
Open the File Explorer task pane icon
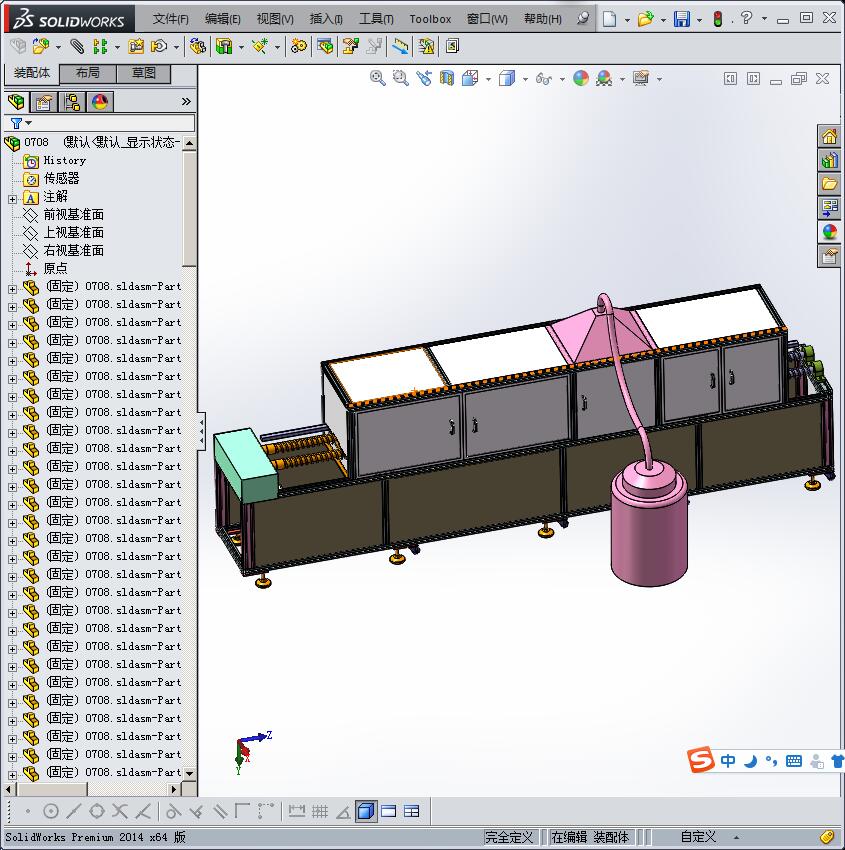tap(829, 184)
